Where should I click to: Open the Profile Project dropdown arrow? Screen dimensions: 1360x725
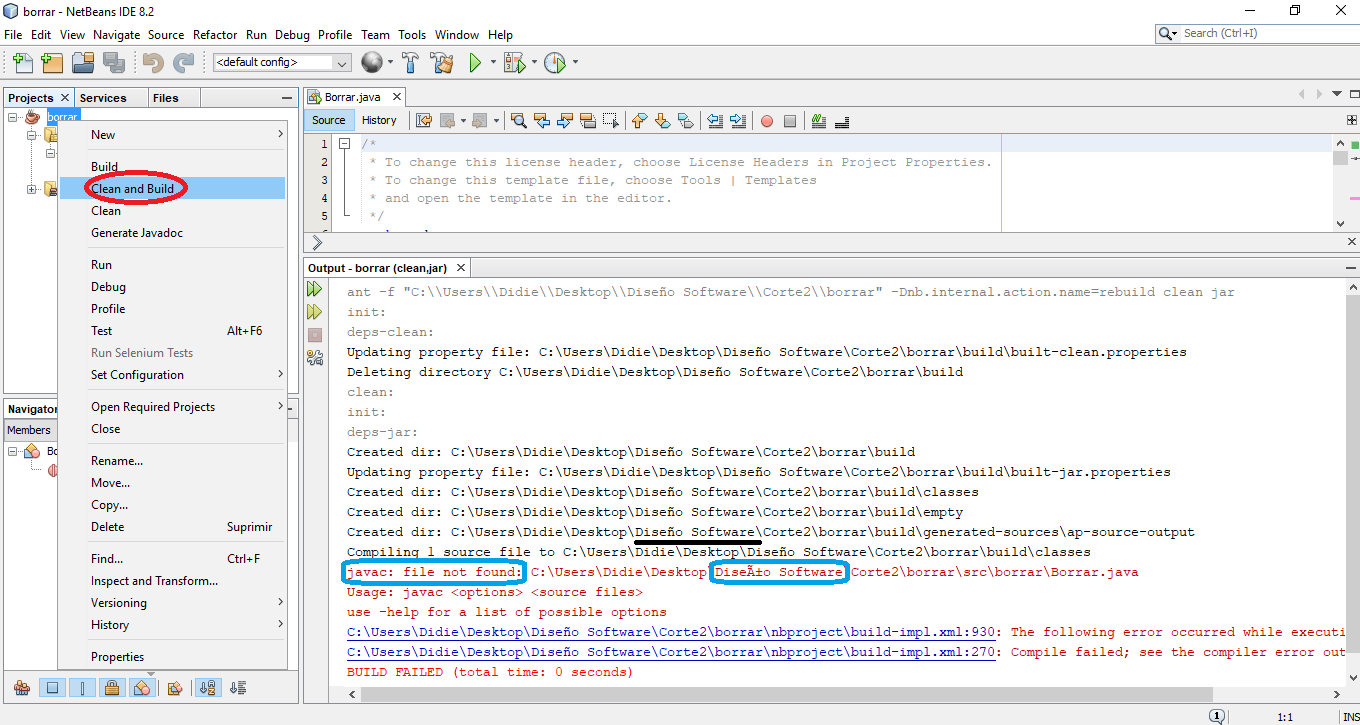click(x=575, y=63)
